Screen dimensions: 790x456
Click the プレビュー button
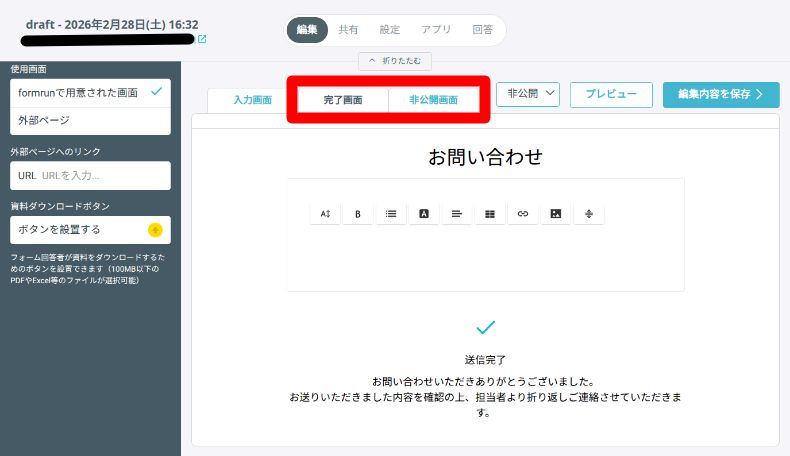pos(611,94)
